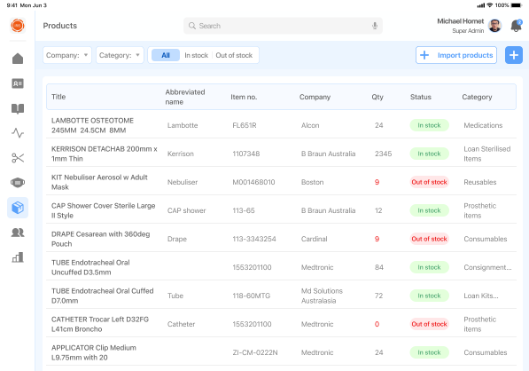Switch to the Out of stock filter
The image size is (529, 371).
[234, 55]
